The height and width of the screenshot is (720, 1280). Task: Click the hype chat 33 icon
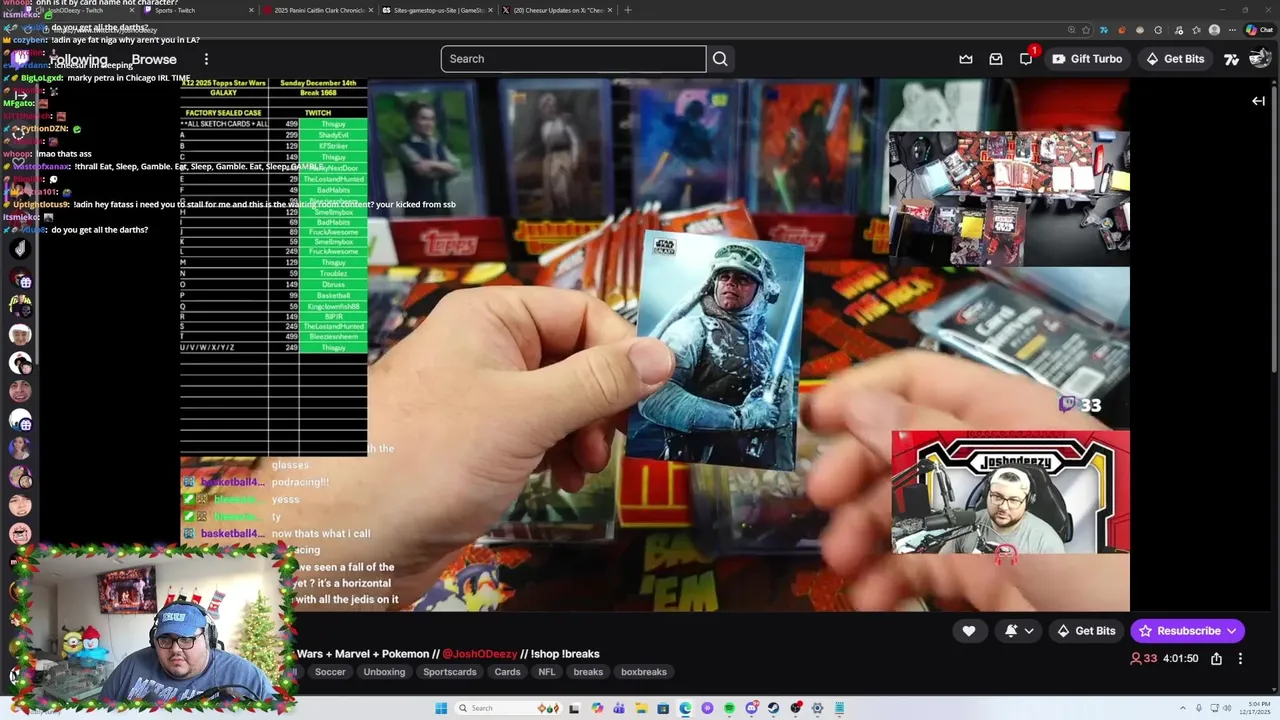click(x=1080, y=404)
